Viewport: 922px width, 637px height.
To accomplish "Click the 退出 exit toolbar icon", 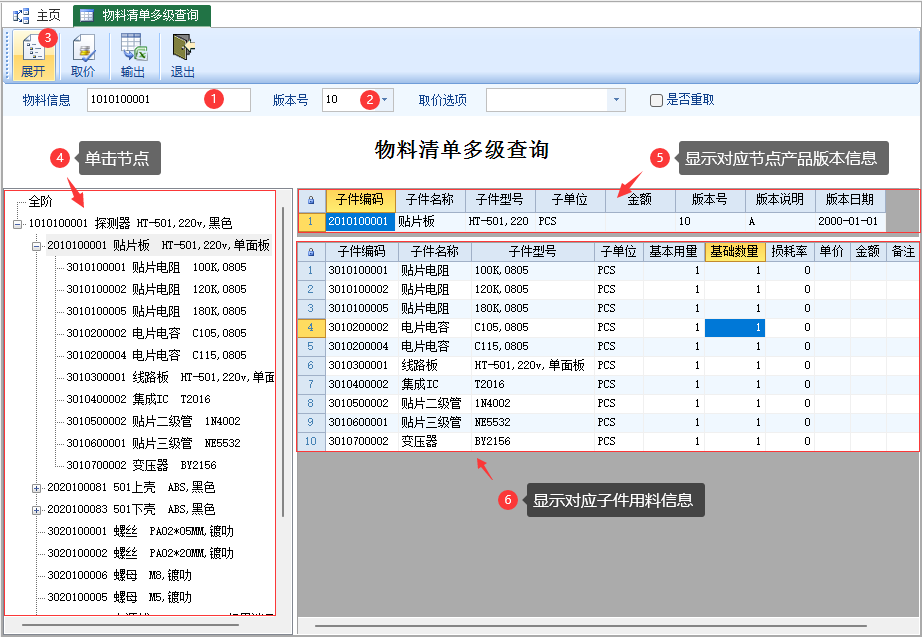I will (x=183, y=55).
